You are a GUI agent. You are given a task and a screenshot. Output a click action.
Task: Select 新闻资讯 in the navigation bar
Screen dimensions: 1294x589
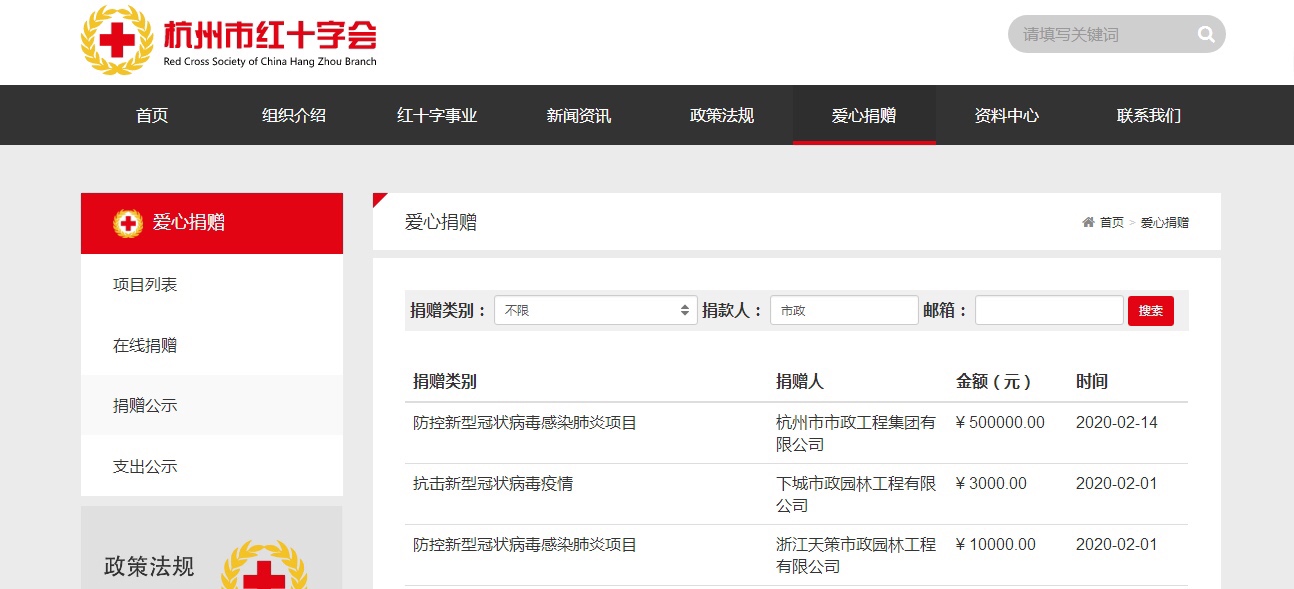pyautogui.click(x=579, y=115)
